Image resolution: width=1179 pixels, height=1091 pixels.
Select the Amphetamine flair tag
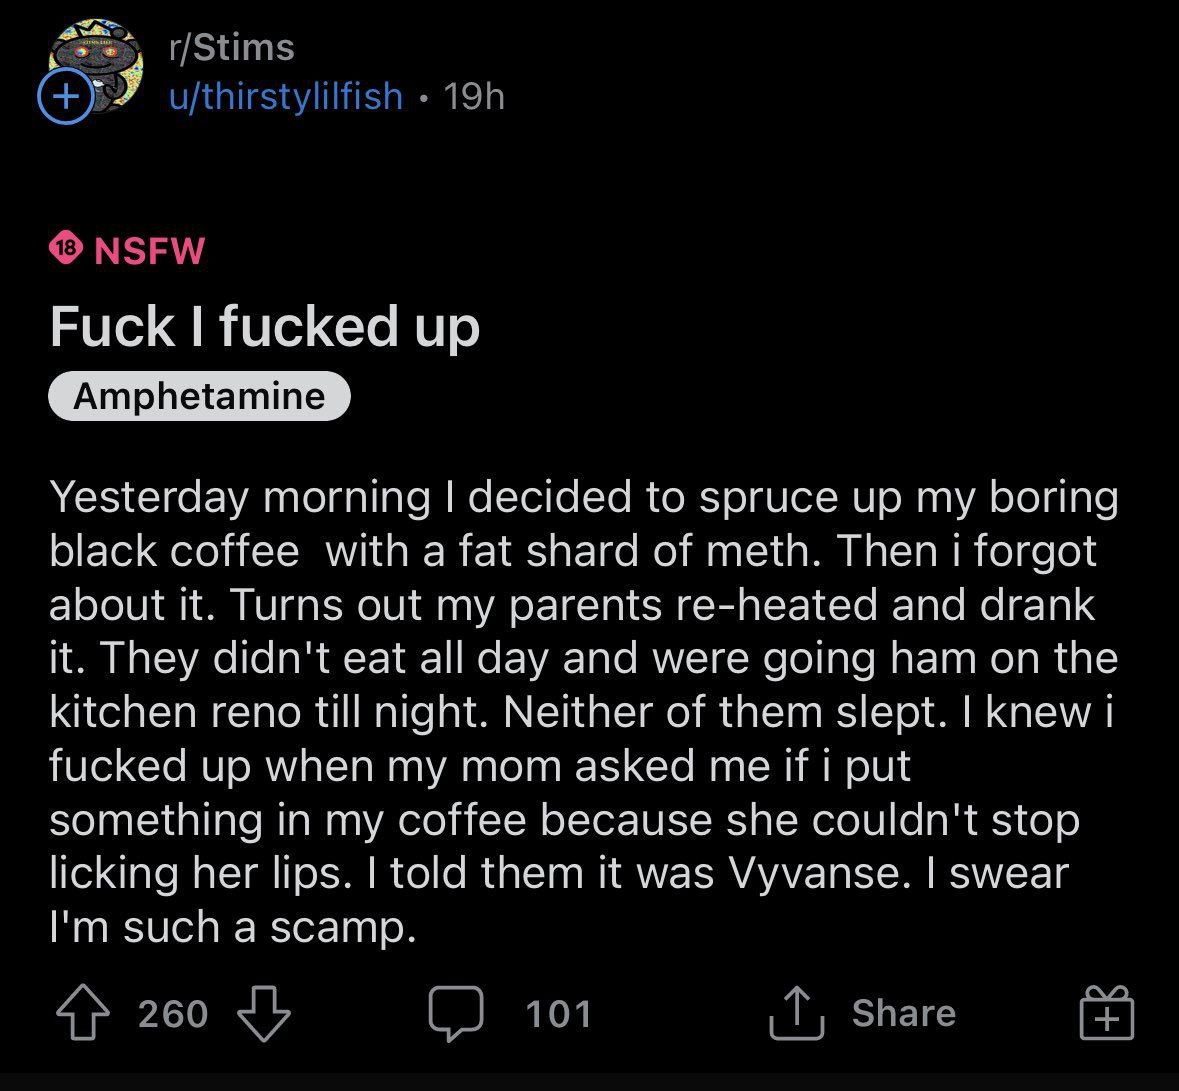(199, 396)
